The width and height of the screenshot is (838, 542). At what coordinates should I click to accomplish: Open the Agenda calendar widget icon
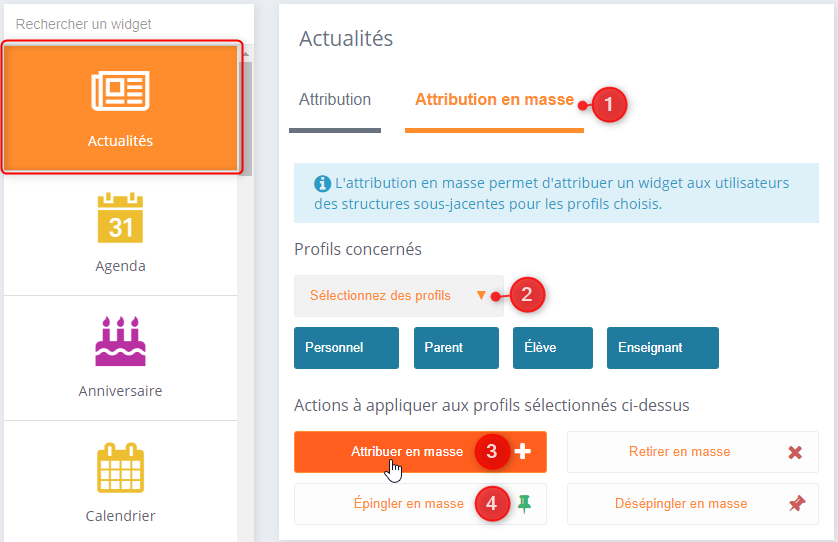pyautogui.click(x=120, y=218)
